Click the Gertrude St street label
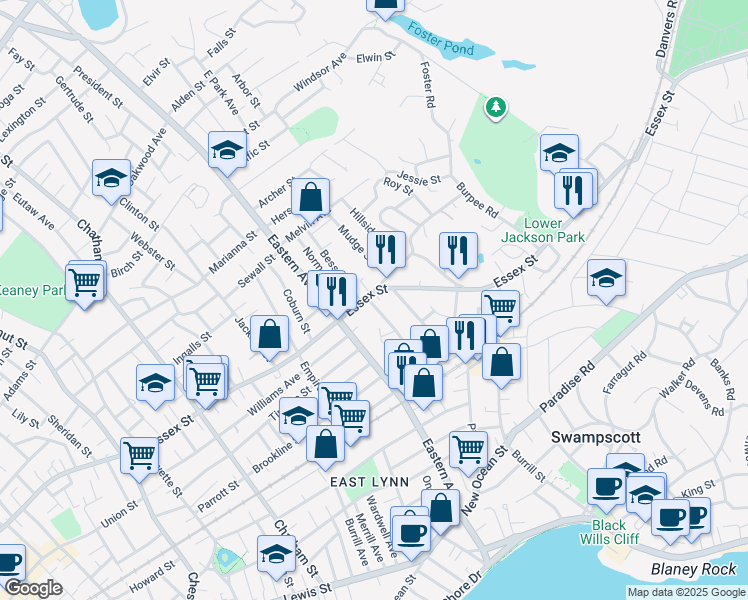Screen dimensions: 748x600 click(x=74, y=99)
